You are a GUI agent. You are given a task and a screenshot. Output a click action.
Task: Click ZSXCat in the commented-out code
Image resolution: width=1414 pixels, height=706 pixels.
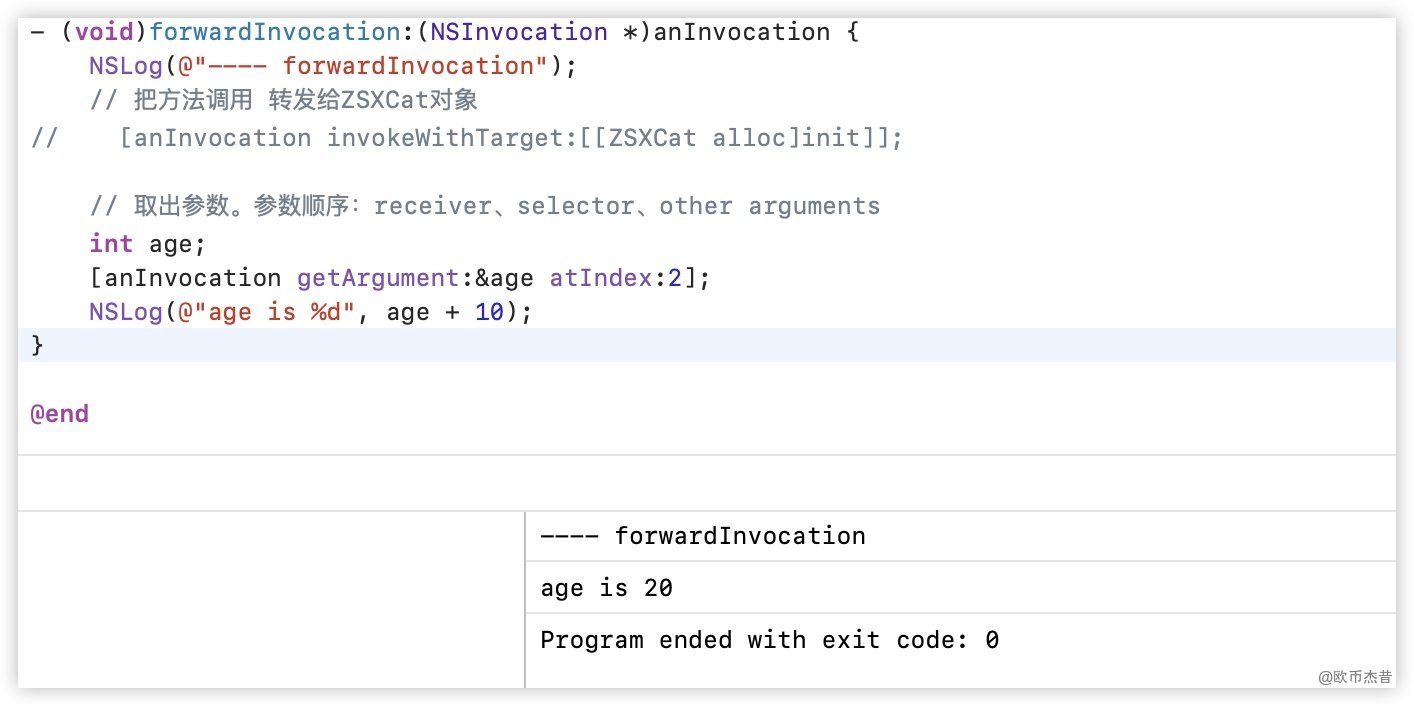click(652, 137)
